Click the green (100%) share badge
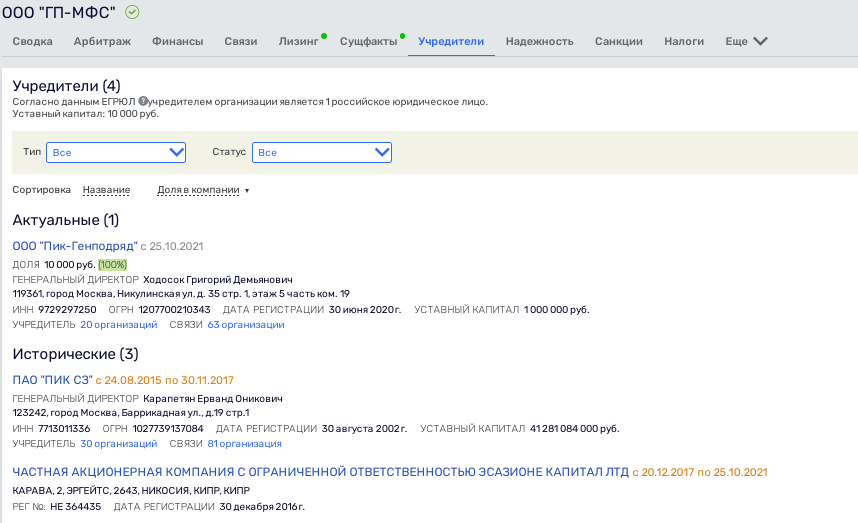This screenshot has height=523, width=858. 112,265
